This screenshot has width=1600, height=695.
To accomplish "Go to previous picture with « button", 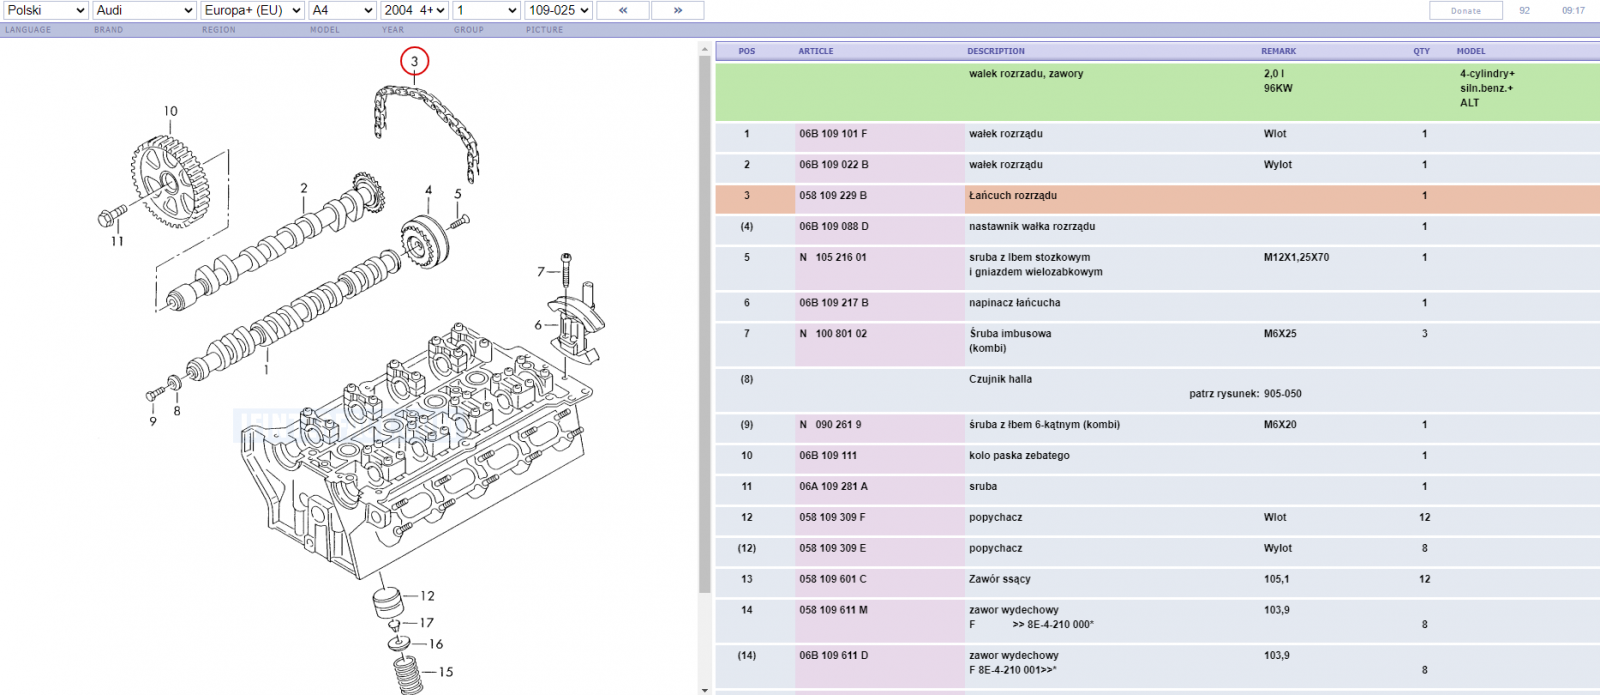I will [622, 10].
